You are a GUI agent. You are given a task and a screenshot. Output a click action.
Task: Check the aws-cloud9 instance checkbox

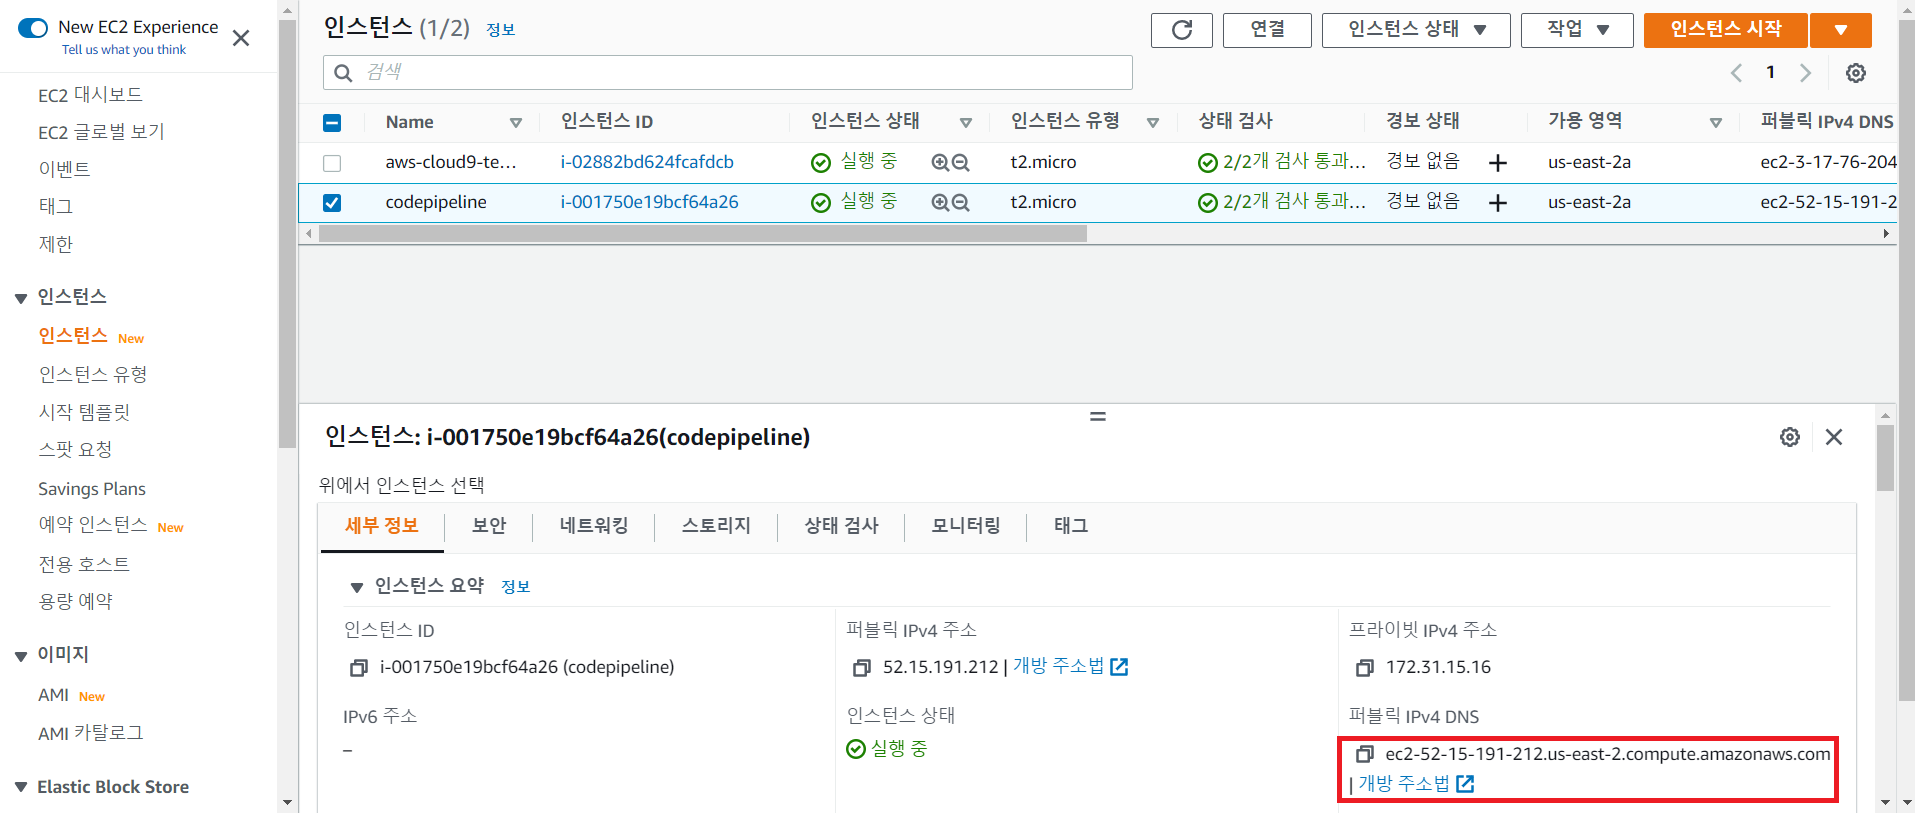[x=332, y=163]
